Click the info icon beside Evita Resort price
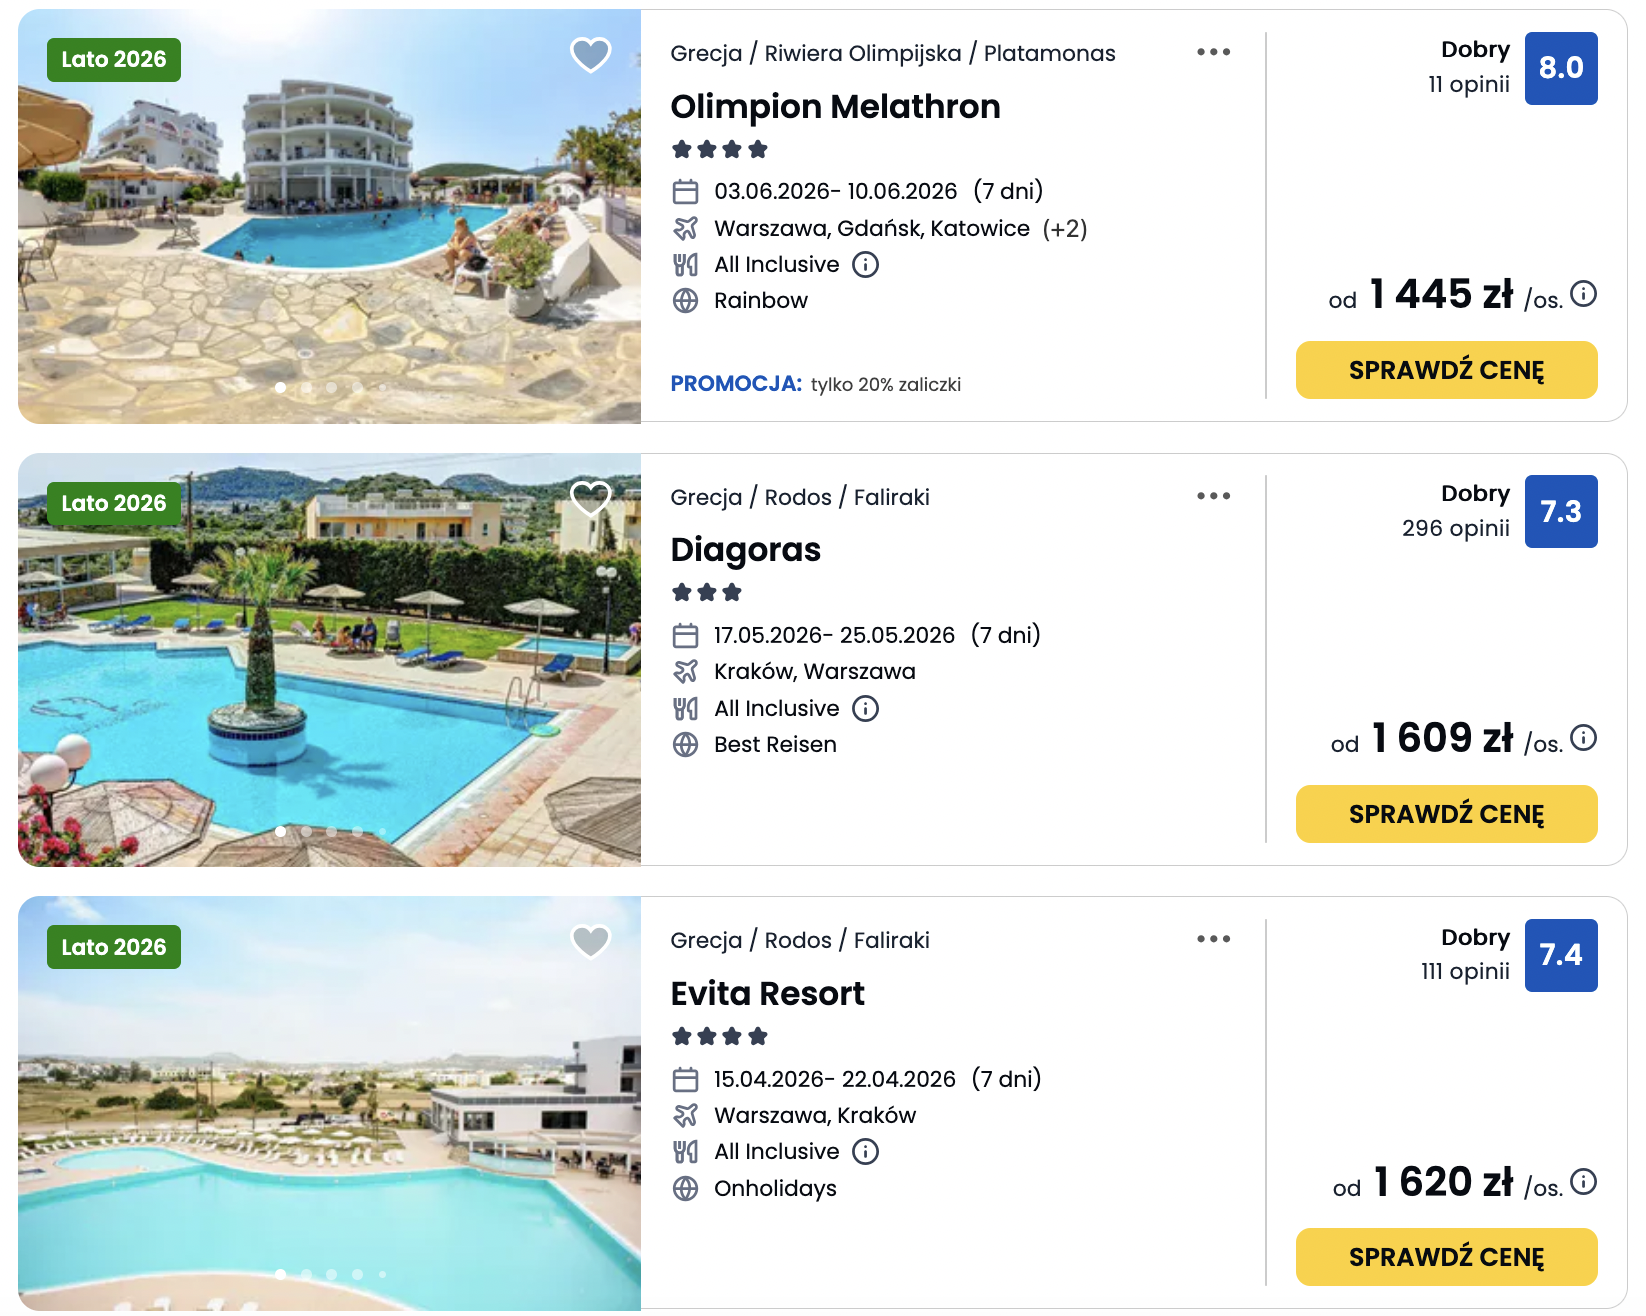The height and width of the screenshot is (1316, 1646). click(1583, 1182)
